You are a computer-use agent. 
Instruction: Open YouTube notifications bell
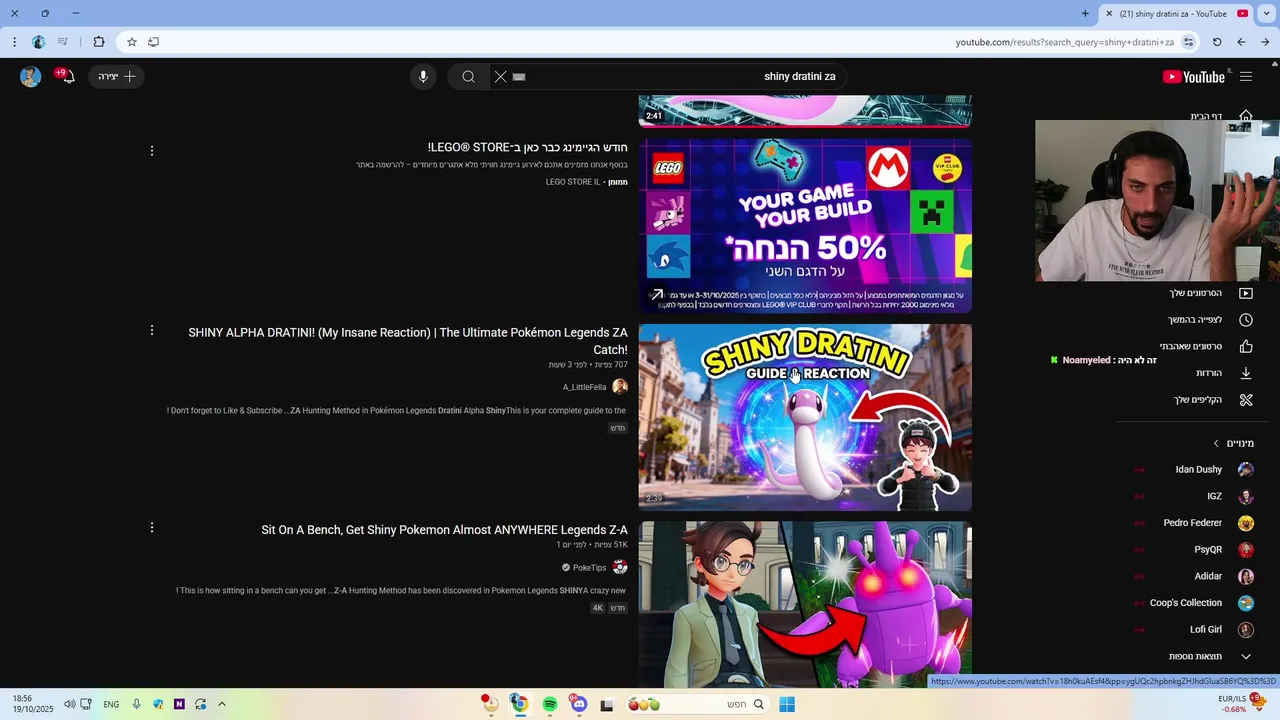67,77
